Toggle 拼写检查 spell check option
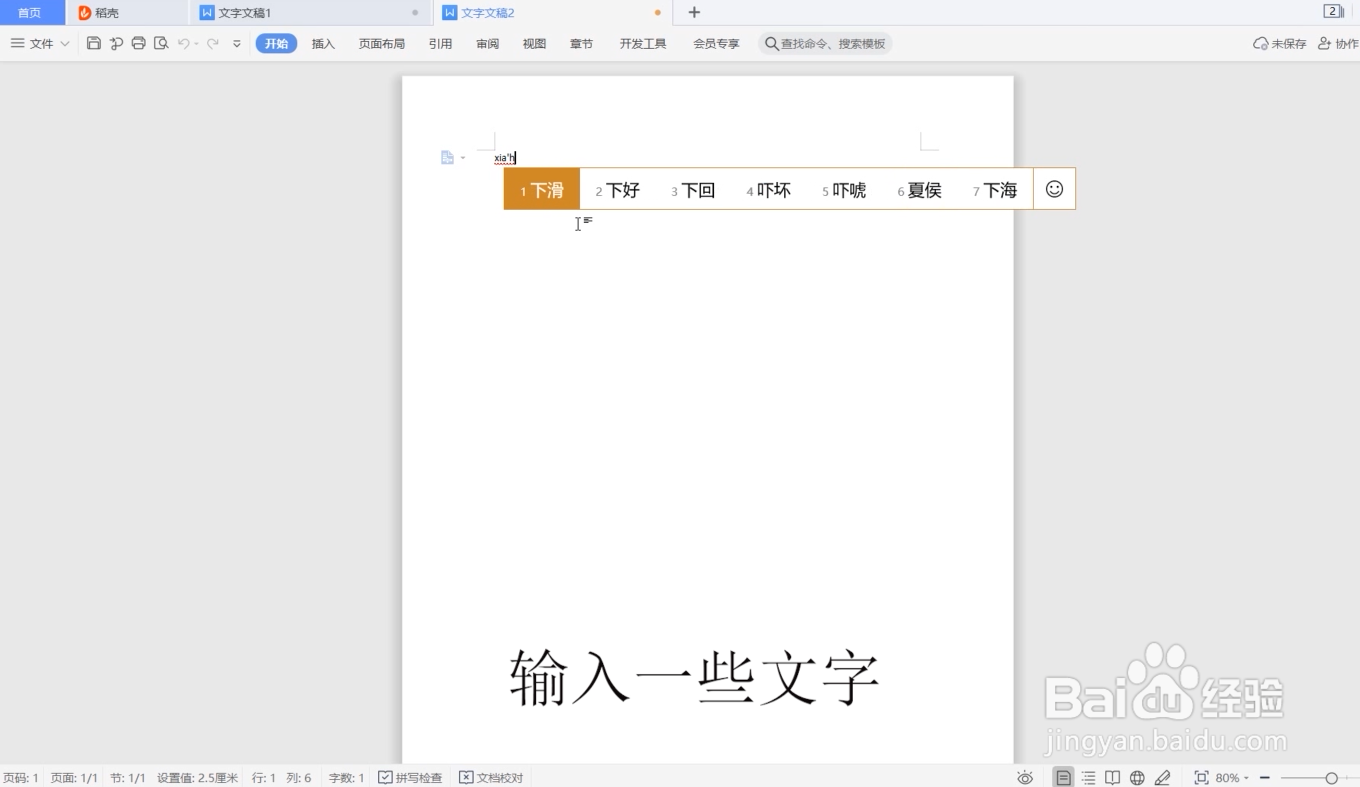This screenshot has width=1360, height=787. 410,777
